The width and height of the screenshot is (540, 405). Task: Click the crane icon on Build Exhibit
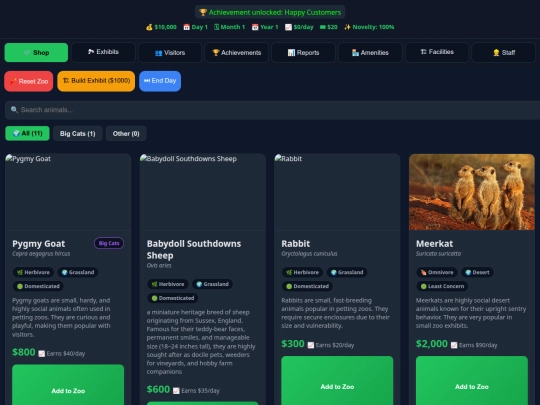click(66, 81)
